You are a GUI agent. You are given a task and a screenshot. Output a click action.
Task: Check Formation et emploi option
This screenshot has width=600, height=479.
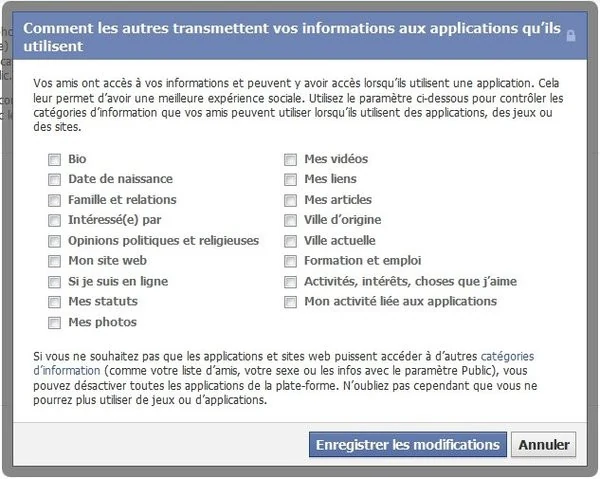pos(290,261)
